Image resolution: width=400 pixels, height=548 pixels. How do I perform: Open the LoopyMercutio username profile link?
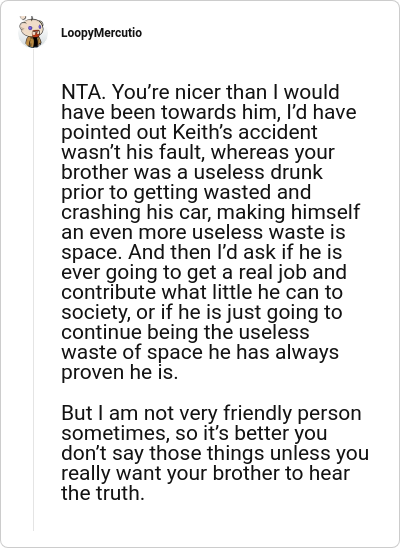click(101, 33)
